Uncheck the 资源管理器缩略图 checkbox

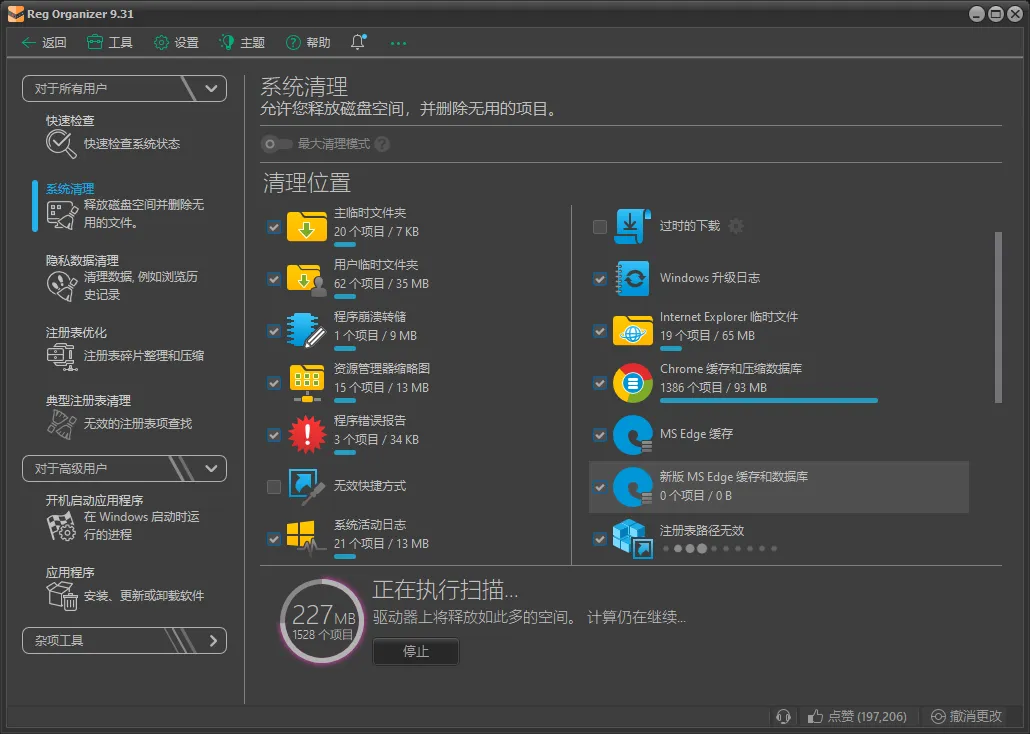point(274,382)
